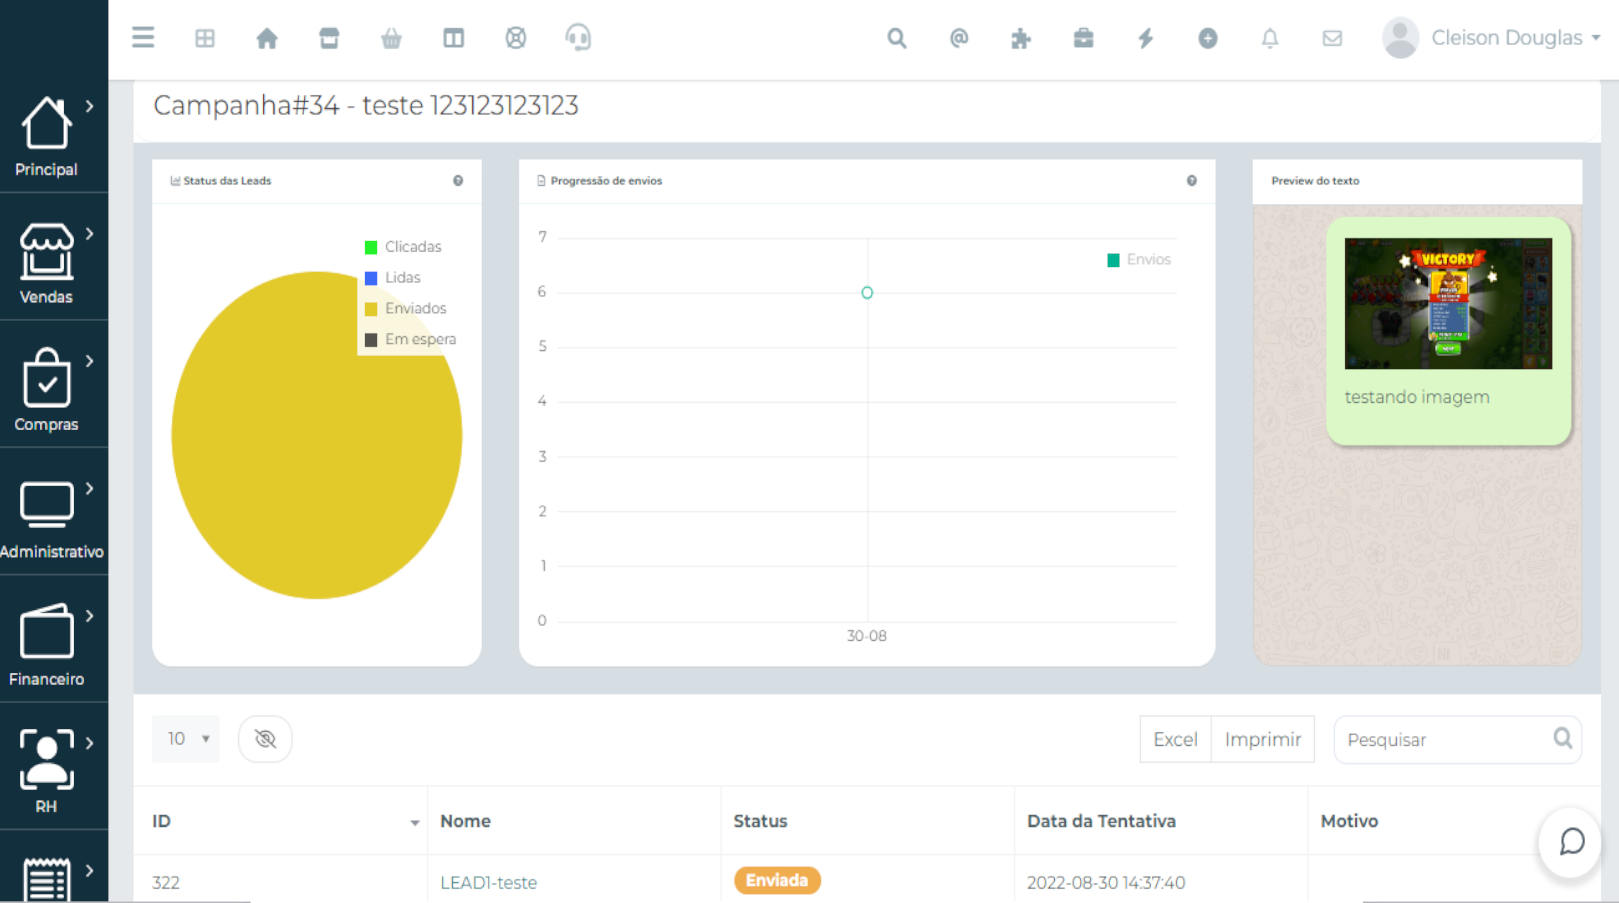1619x903 pixels.
Task: Click the shopping basket icon
Action: (391, 38)
